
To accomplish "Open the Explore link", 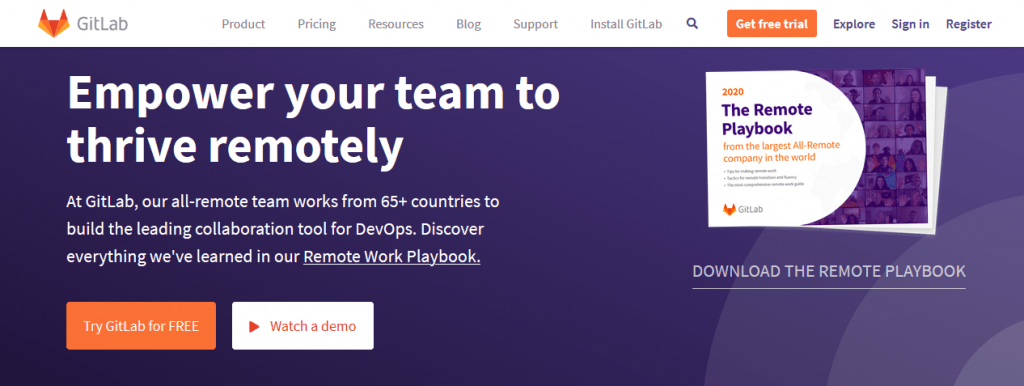I will pyautogui.click(x=854, y=24).
